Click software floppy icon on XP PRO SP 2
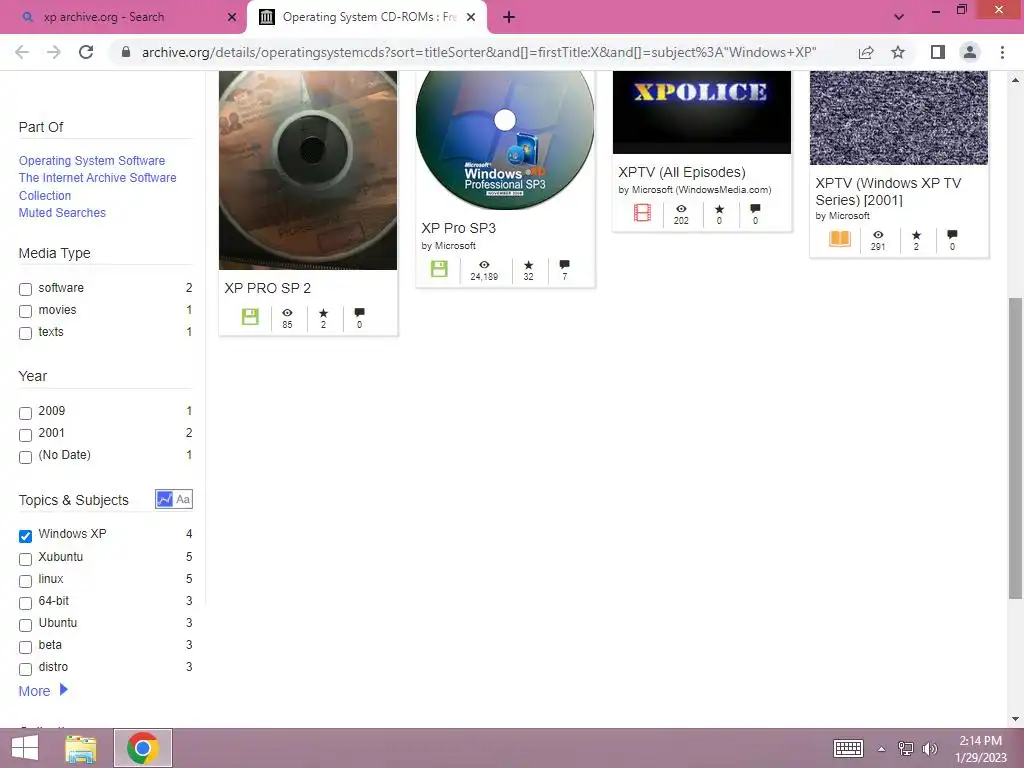 (250, 317)
